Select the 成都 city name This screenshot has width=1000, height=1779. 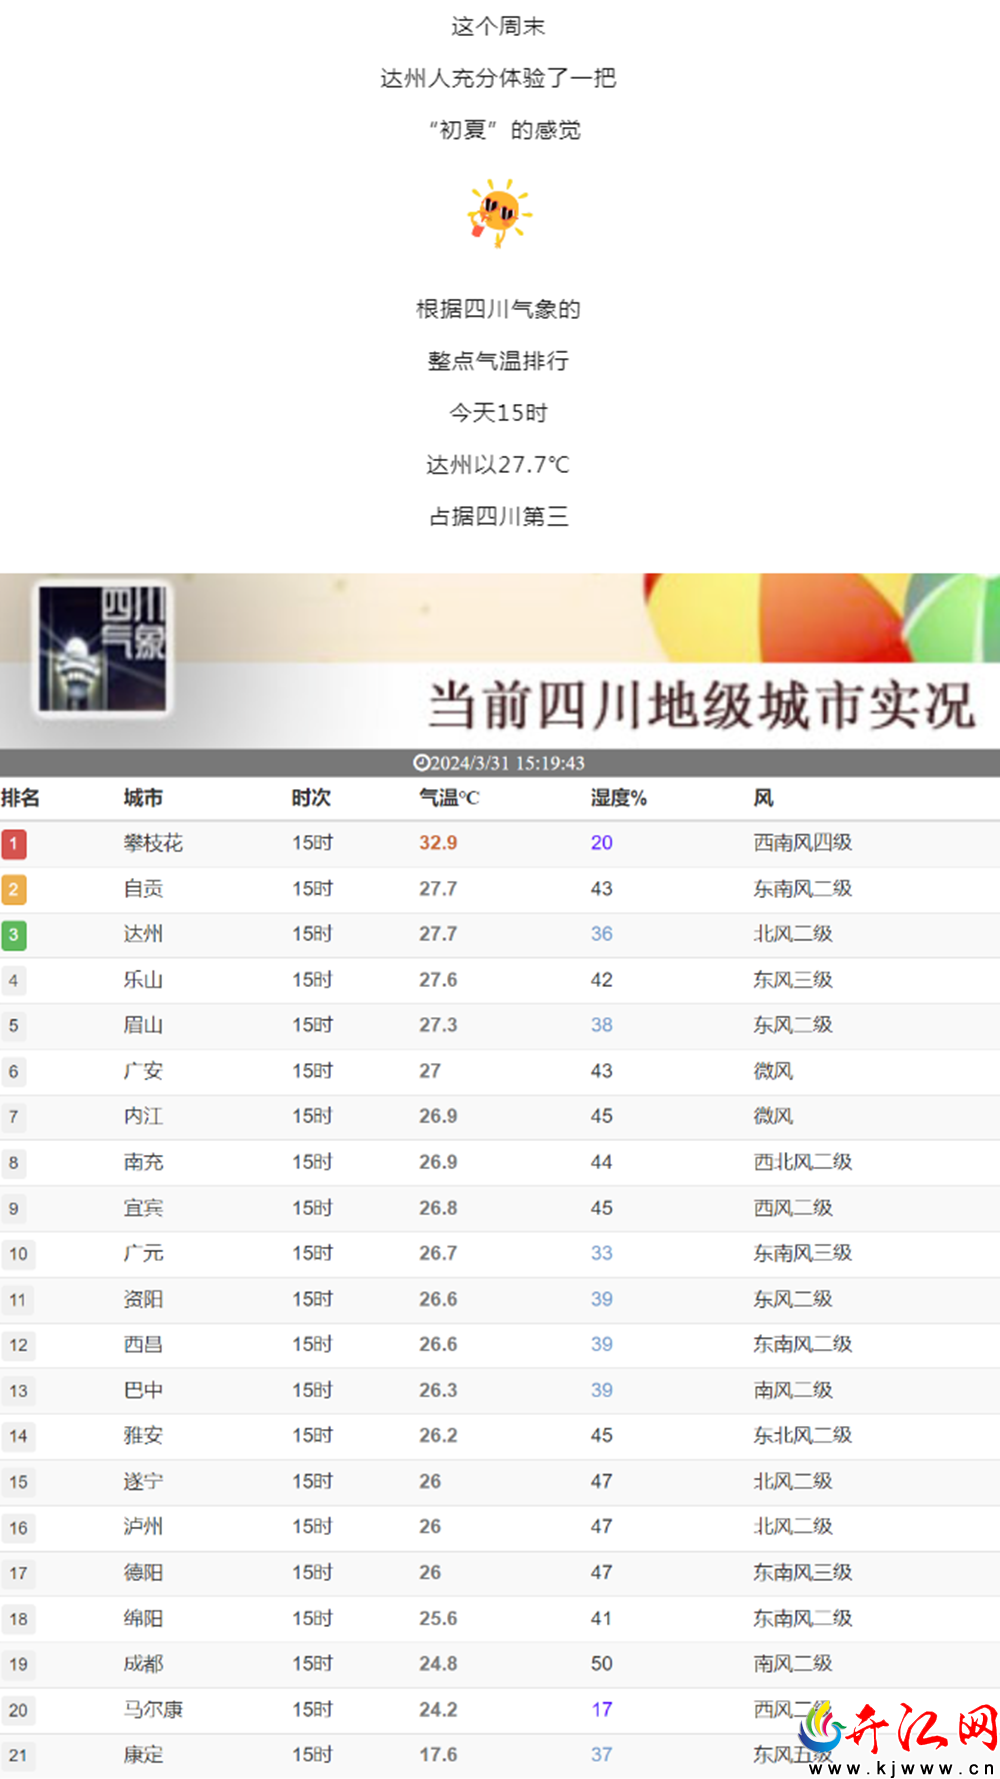coord(143,1664)
